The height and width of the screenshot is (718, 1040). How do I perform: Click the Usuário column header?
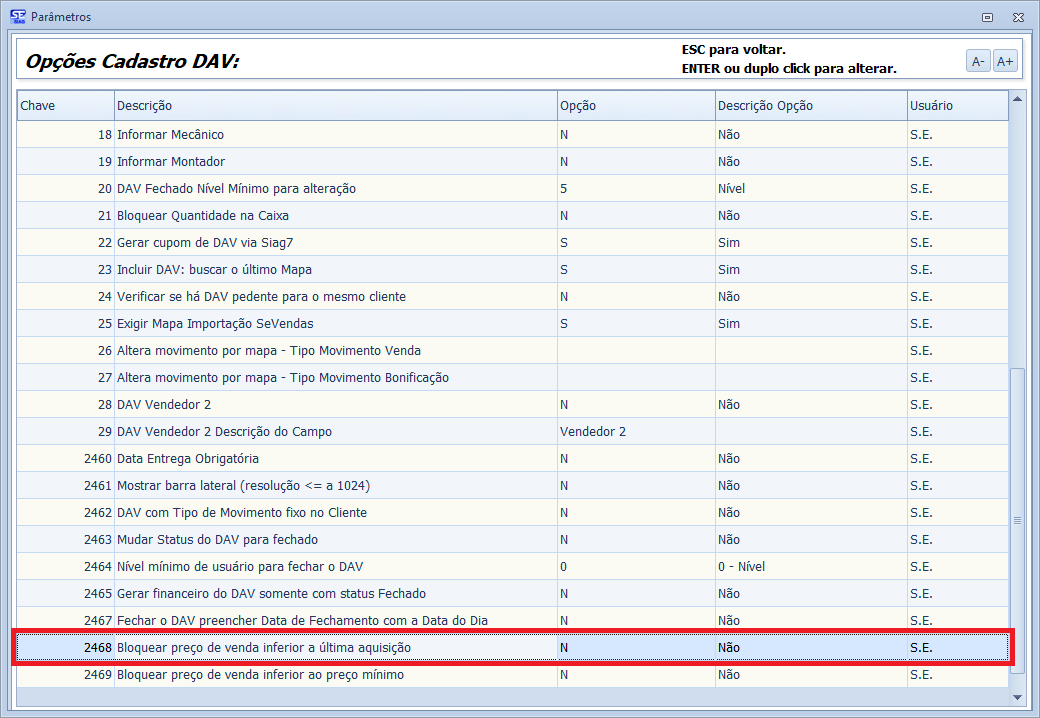[956, 106]
